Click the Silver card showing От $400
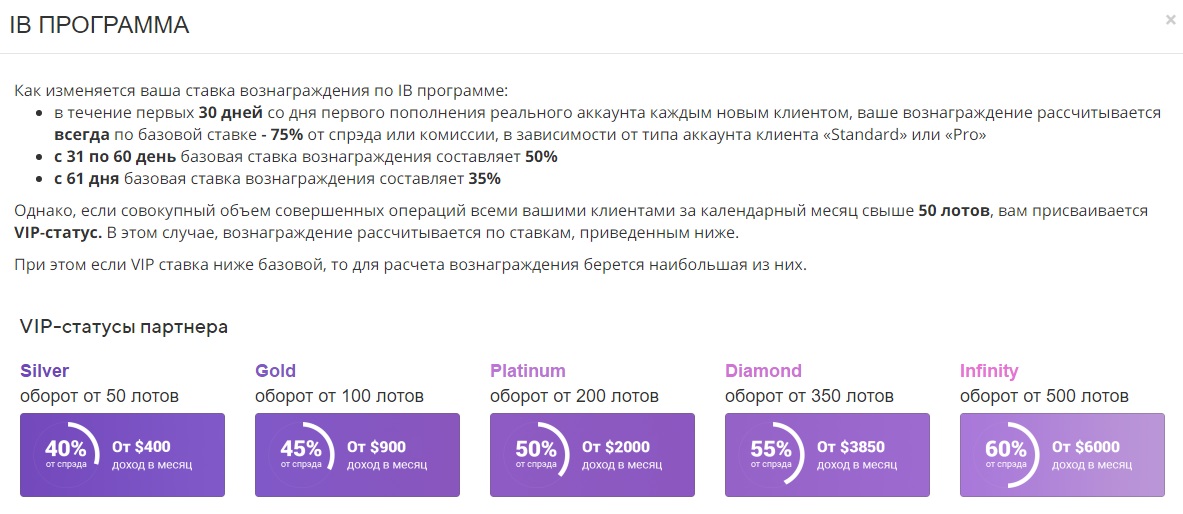Viewport: 1183px width, 514px height. tap(150, 455)
